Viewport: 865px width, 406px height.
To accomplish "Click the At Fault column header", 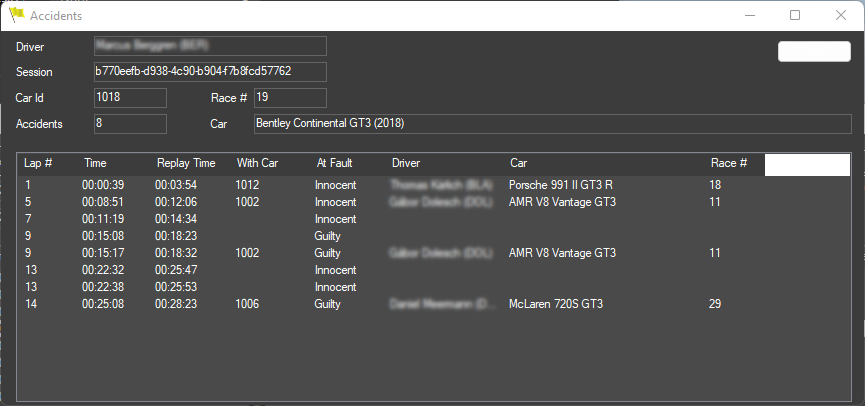I will point(334,163).
